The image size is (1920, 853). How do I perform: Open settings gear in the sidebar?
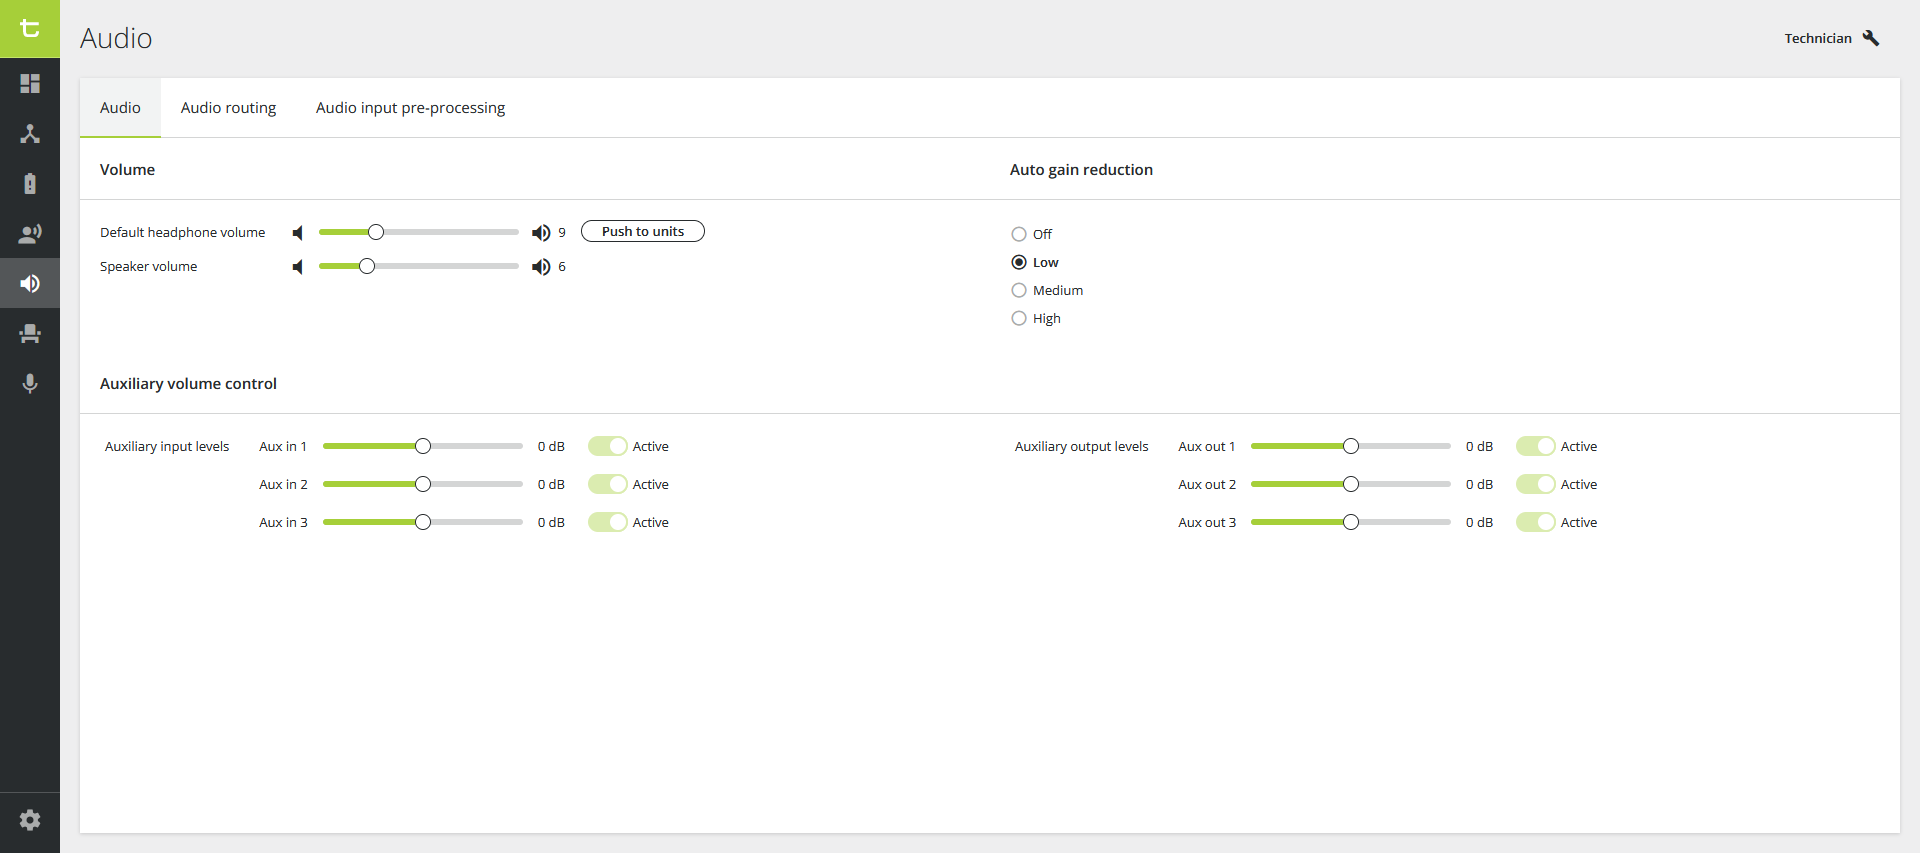point(30,820)
